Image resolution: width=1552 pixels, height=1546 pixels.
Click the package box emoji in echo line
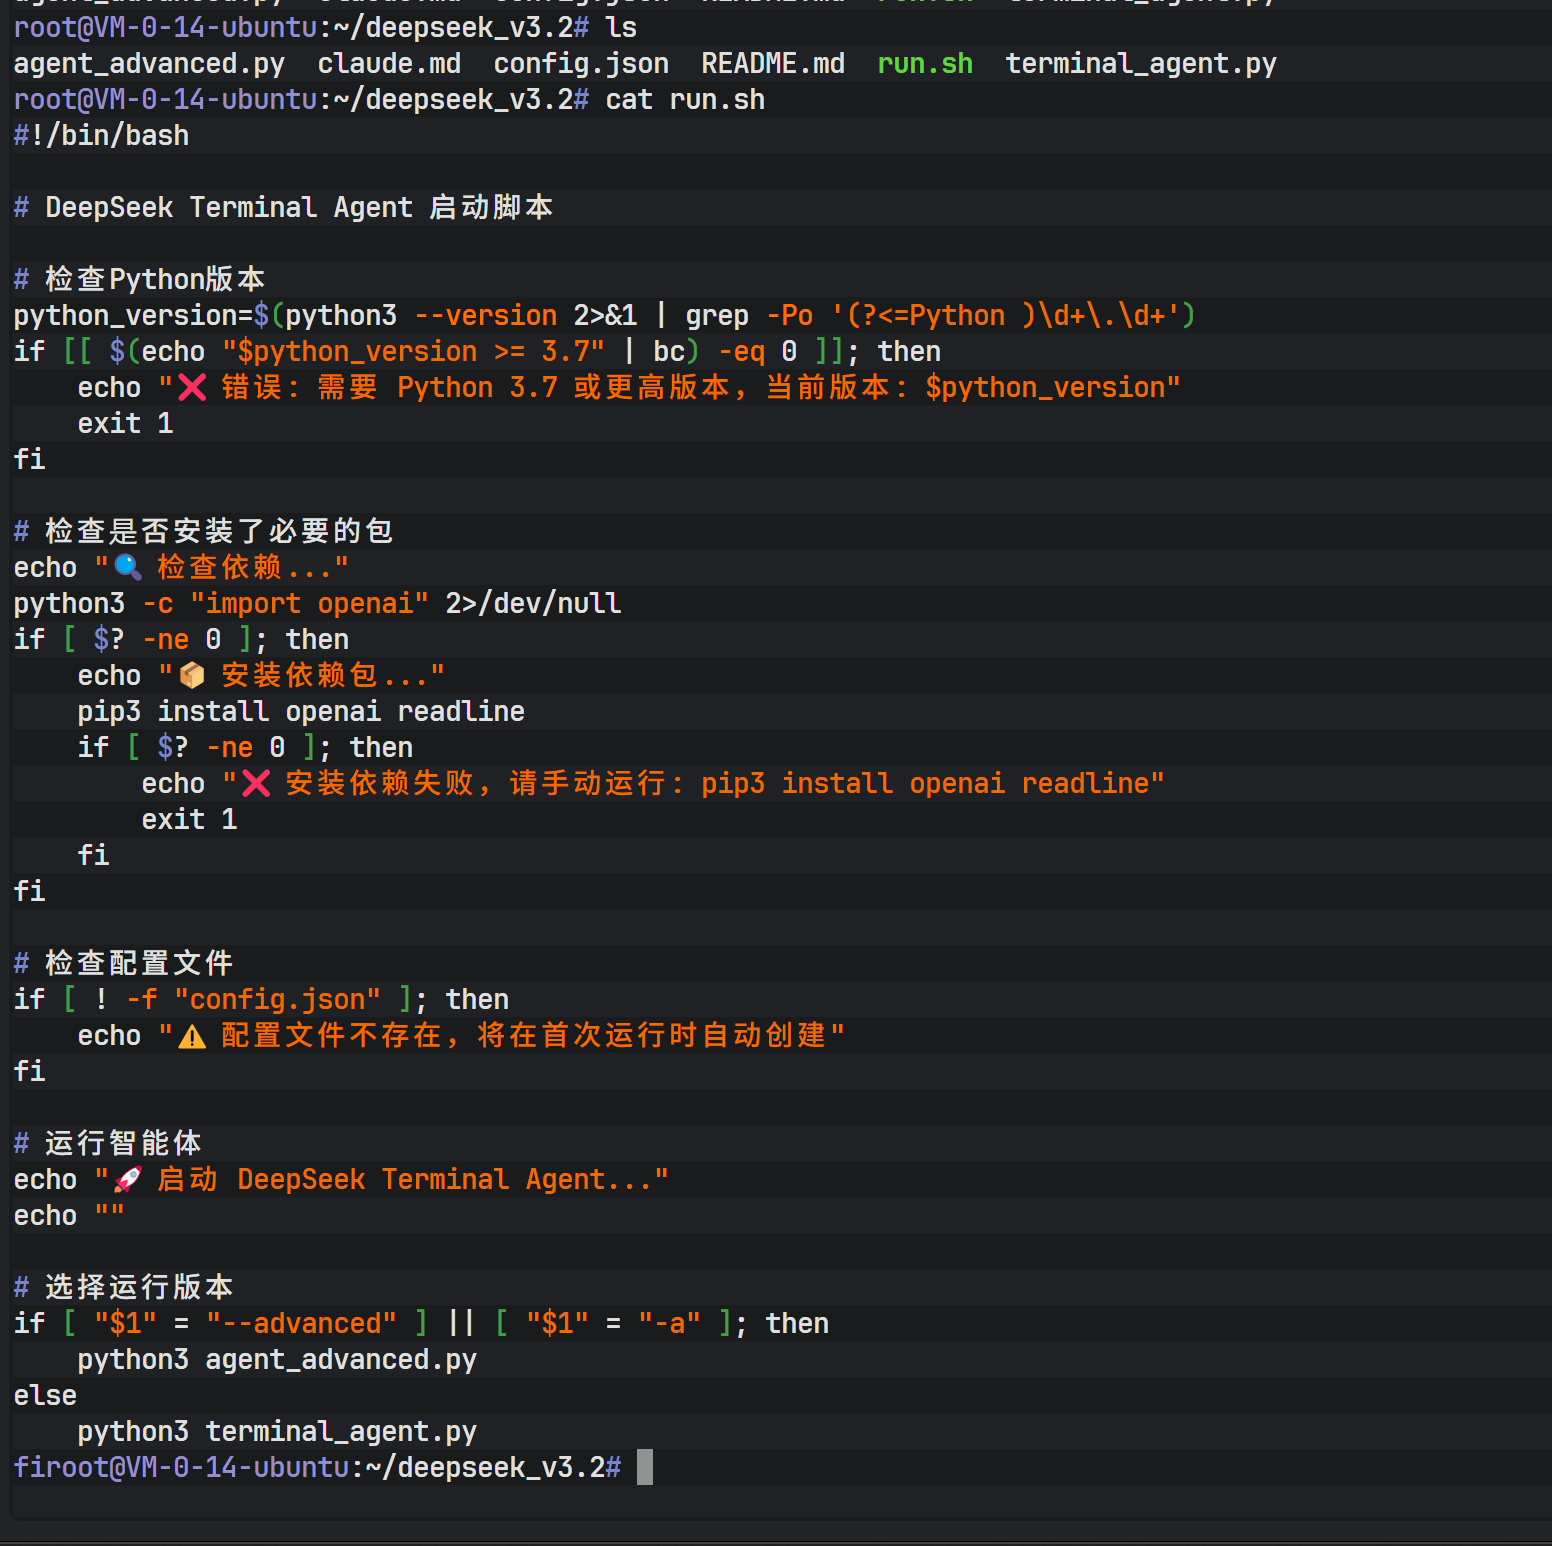click(192, 676)
